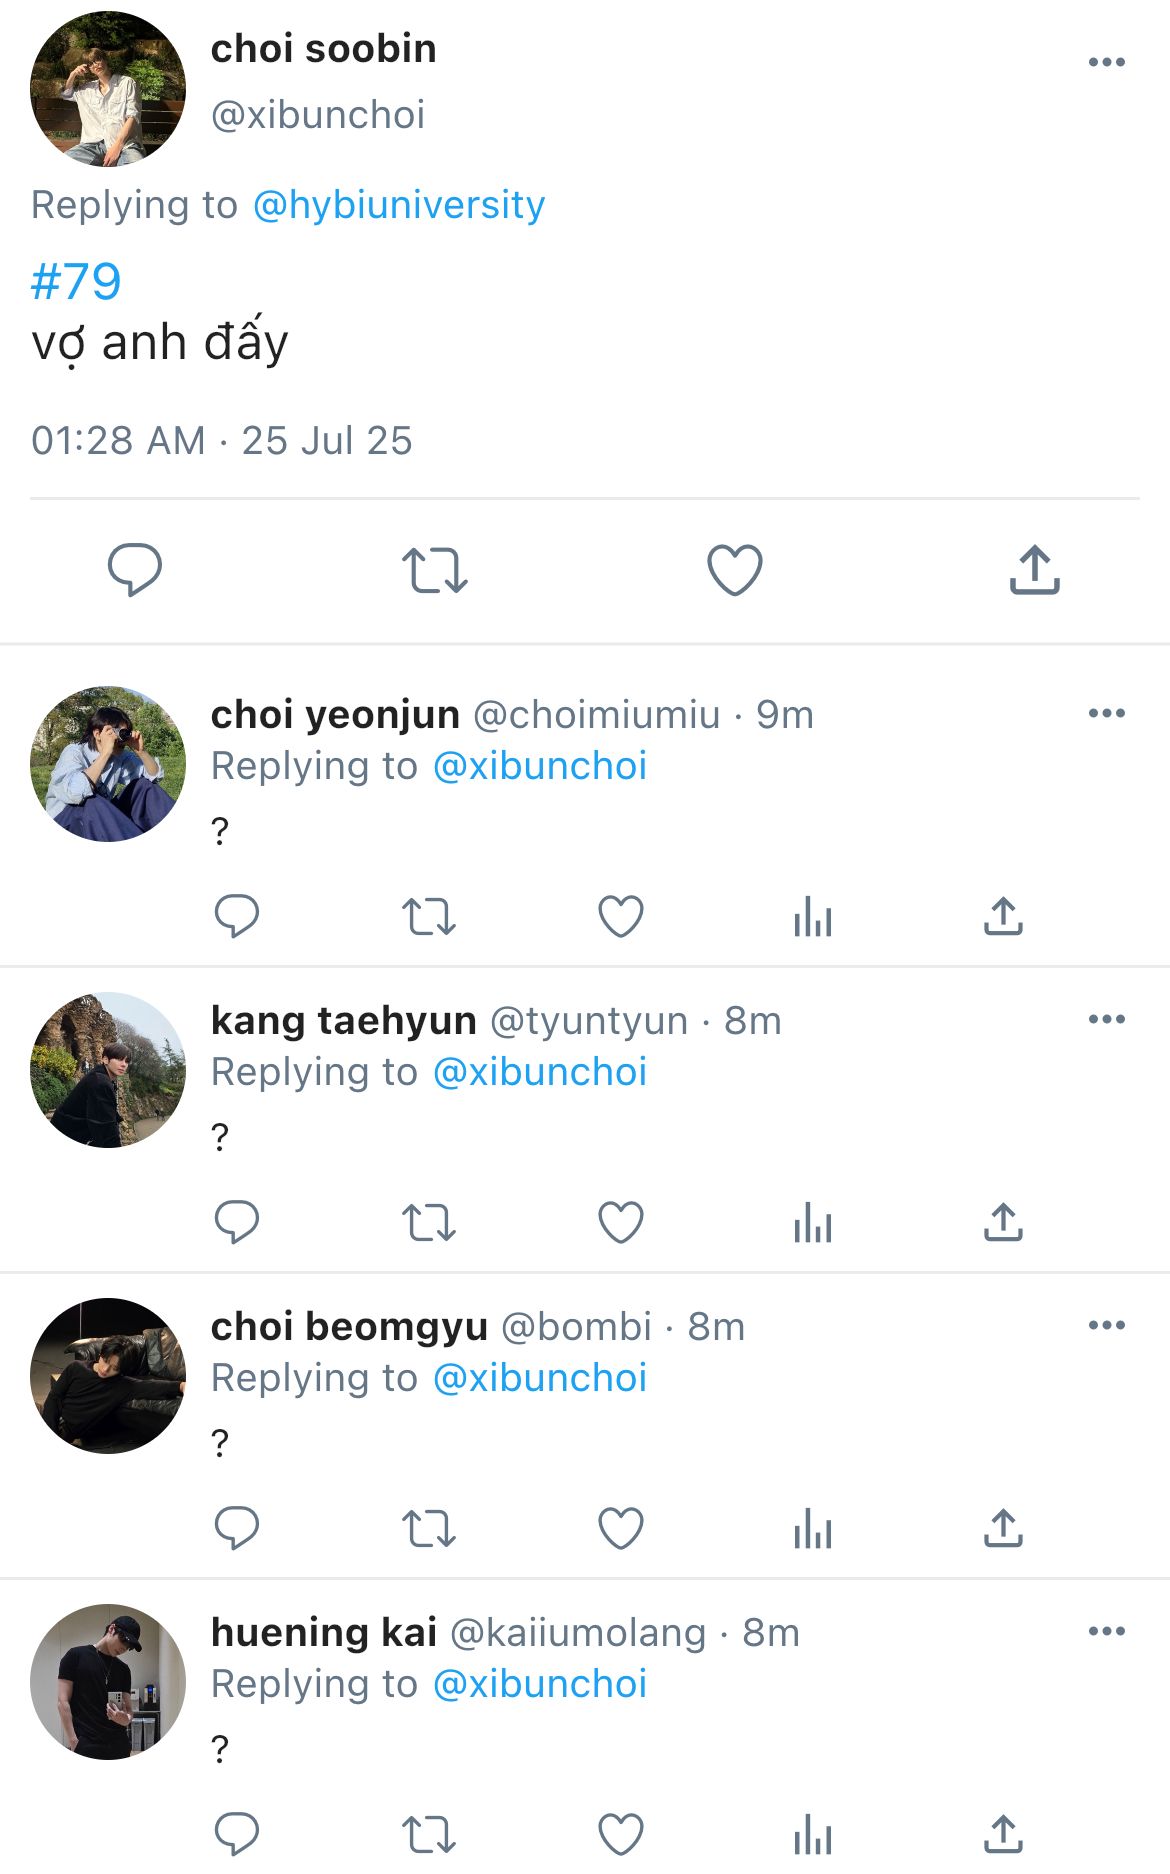
Task: Like kang taehyun's reply
Action: point(620,1222)
